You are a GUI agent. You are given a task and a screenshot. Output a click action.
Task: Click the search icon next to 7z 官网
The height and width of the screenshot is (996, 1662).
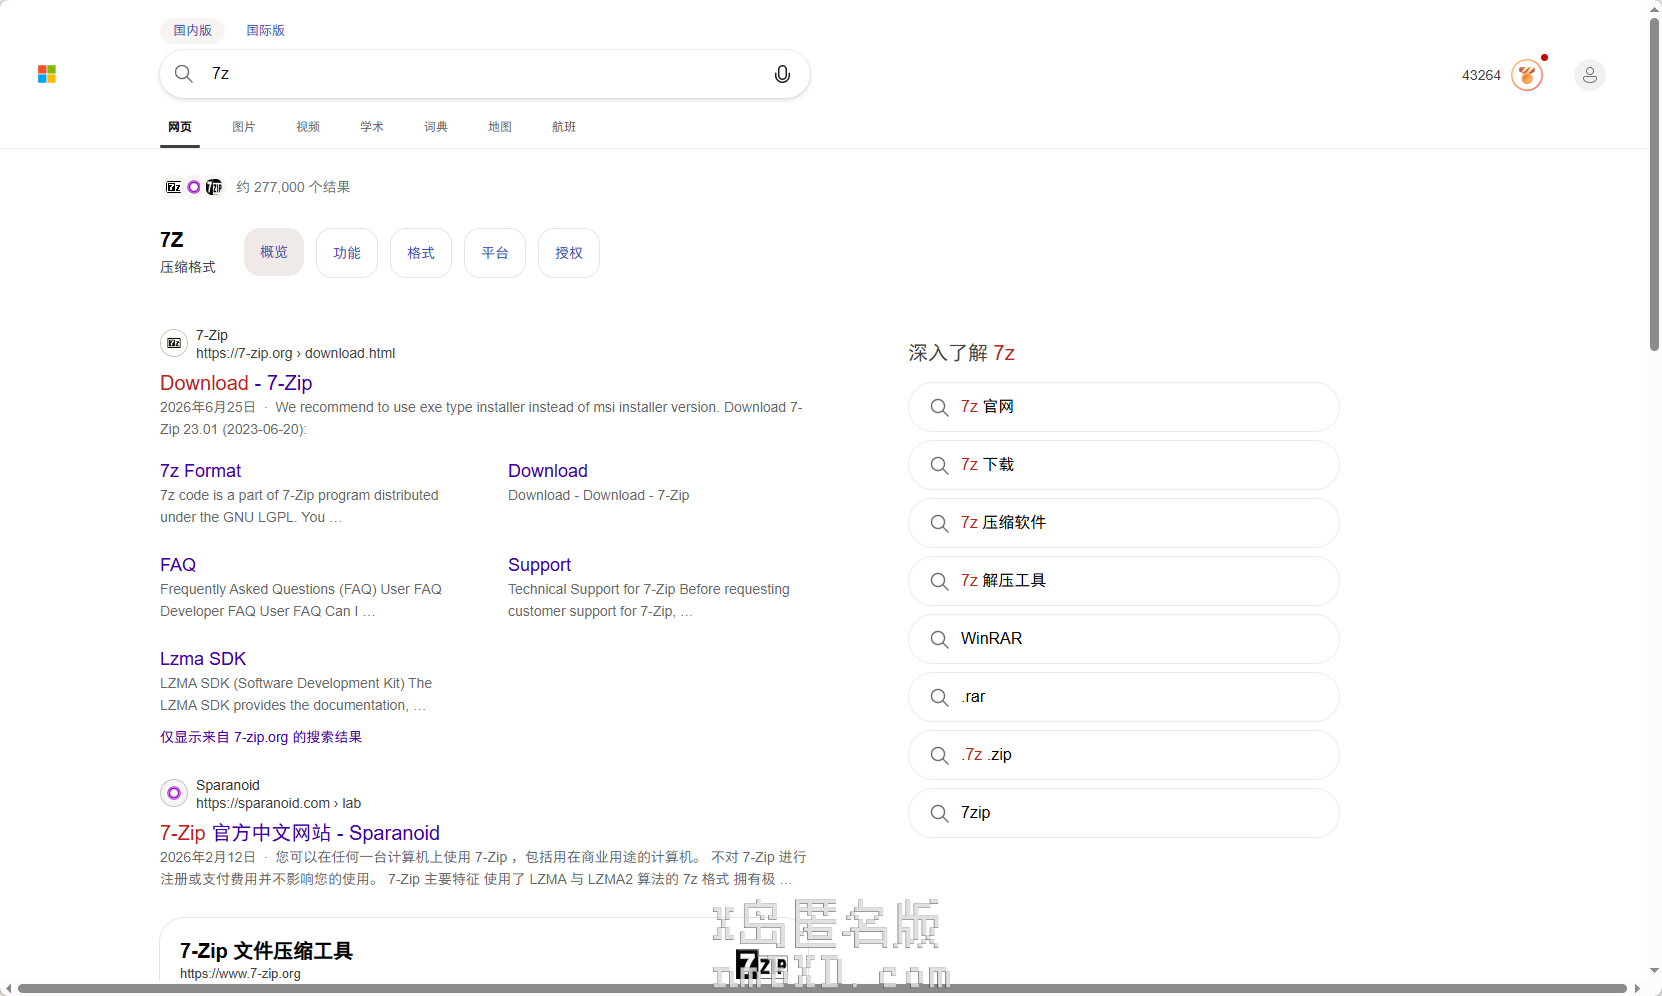939,407
